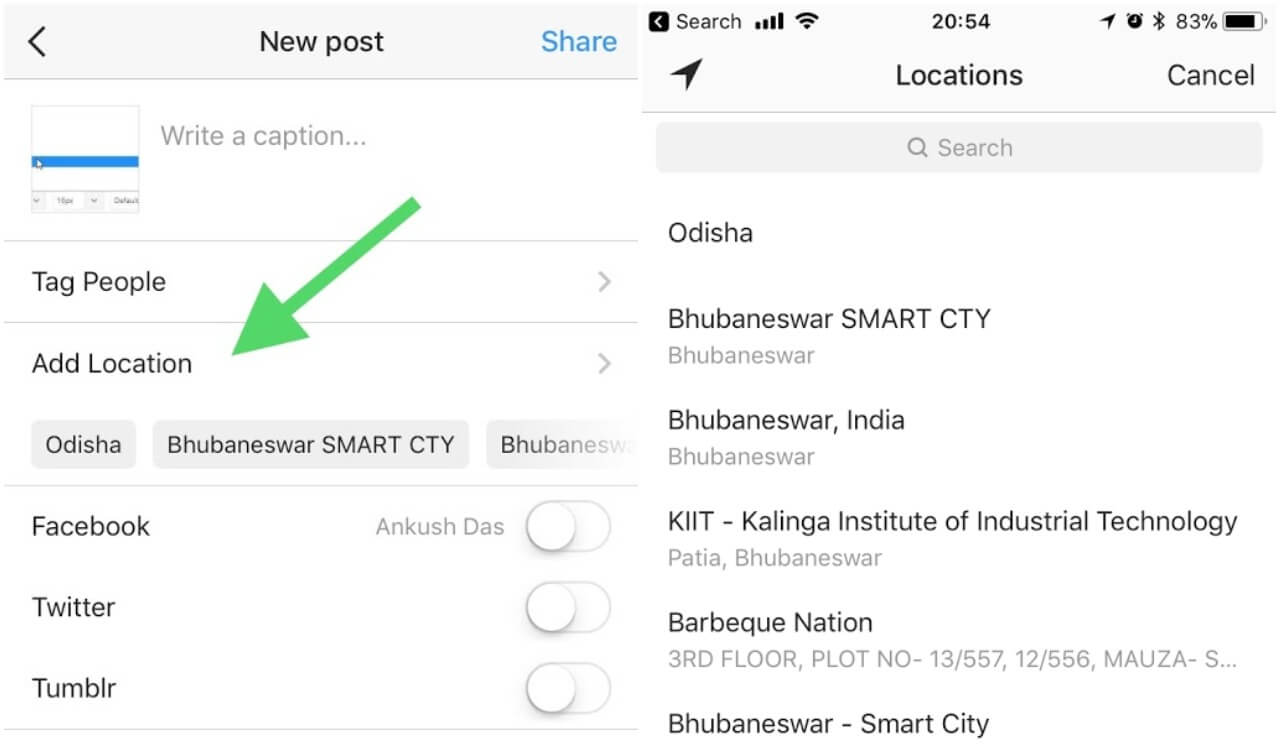Tap the Share button
The height and width of the screenshot is (750, 1280).
[578, 41]
